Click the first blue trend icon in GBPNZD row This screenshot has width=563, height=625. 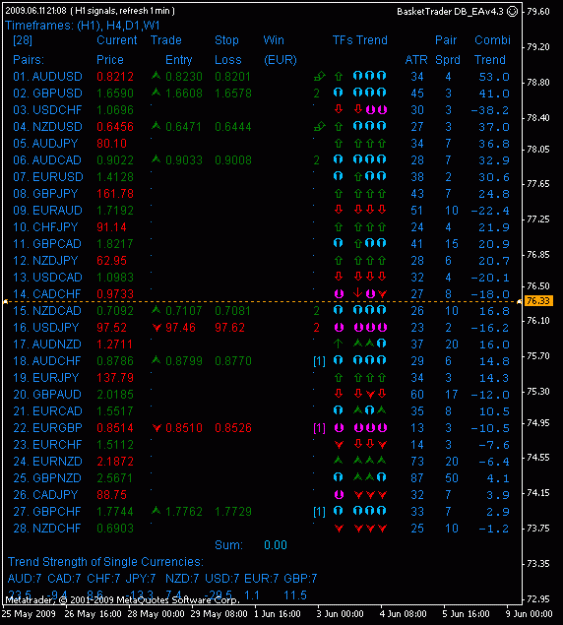(338, 477)
